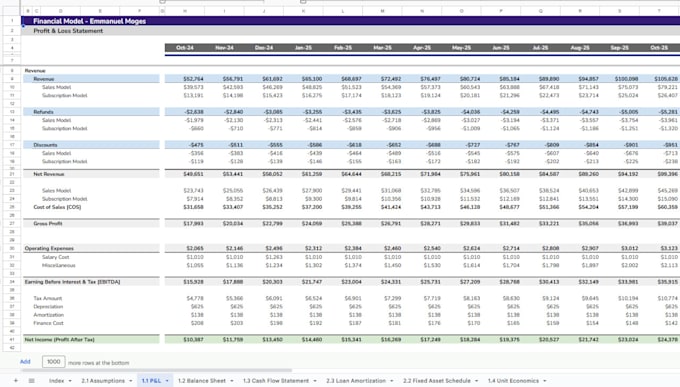Screen dimensions: 680x387
Task: Select row 21 header
Action: [12, 174]
